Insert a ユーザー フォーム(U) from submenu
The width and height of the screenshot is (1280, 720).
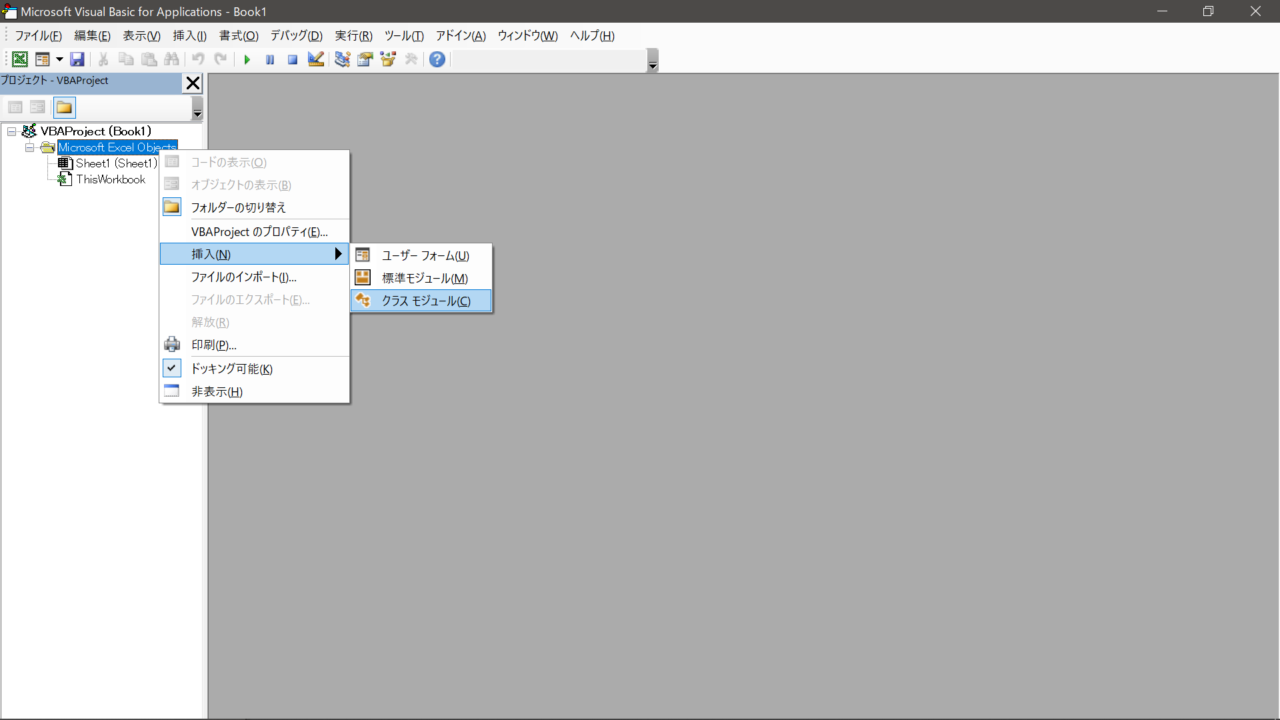tap(421, 256)
